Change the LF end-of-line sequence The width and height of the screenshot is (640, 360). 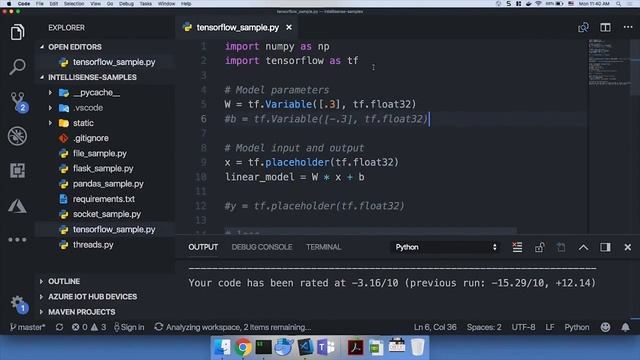point(550,327)
